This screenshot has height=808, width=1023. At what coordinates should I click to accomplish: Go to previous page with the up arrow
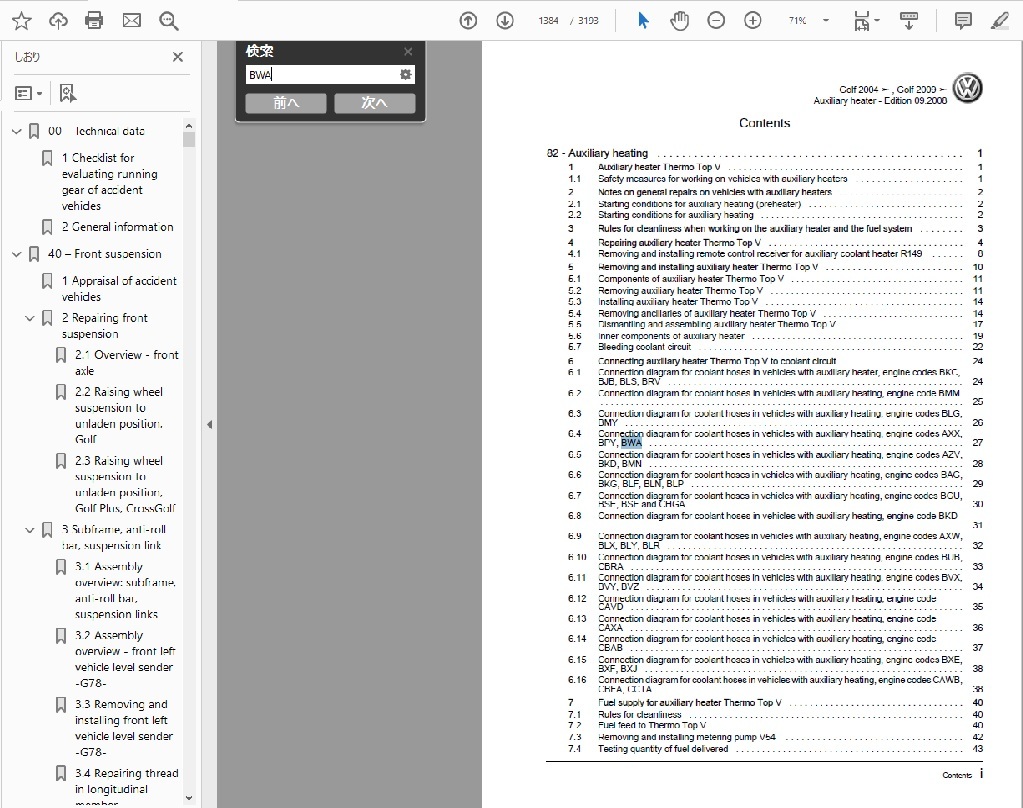click(x=468, y=21)
